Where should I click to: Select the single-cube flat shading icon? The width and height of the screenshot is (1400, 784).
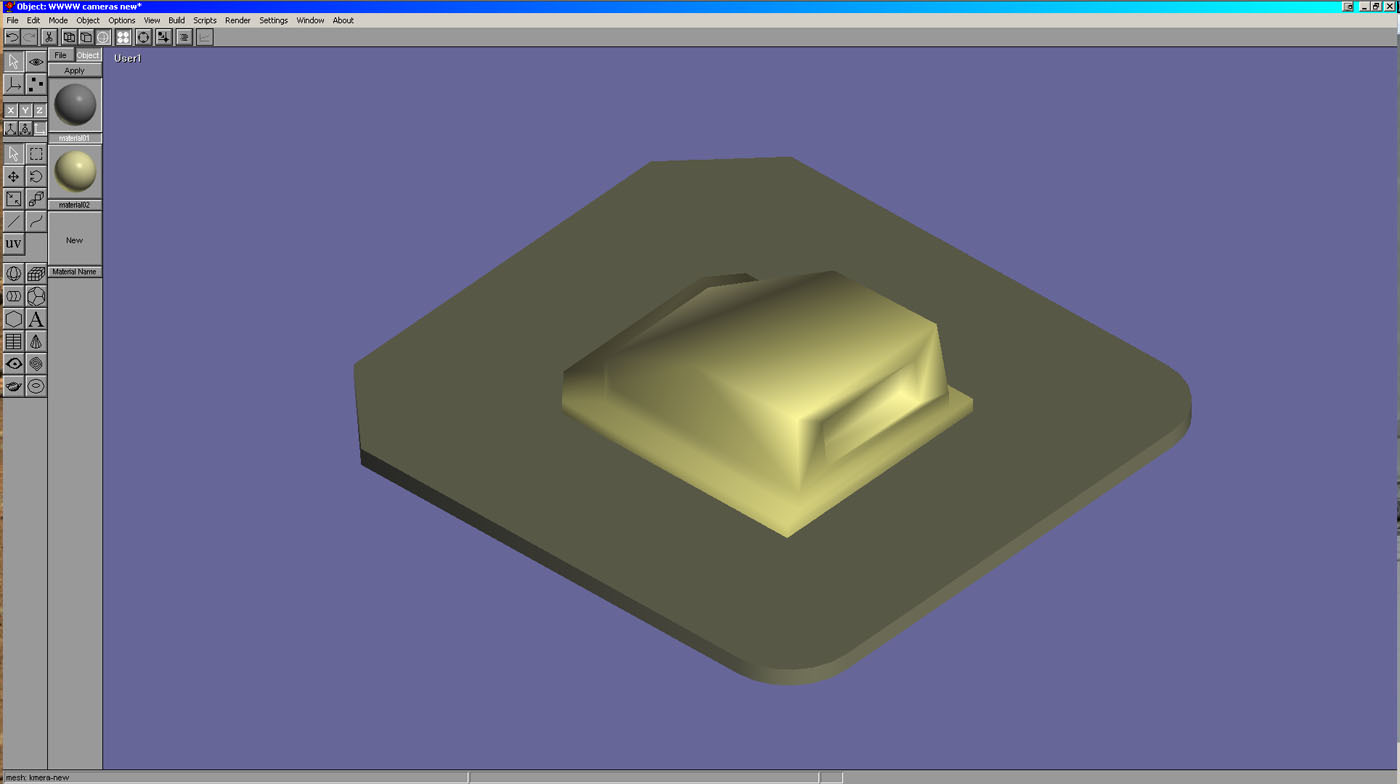click(x=86, y=37)
